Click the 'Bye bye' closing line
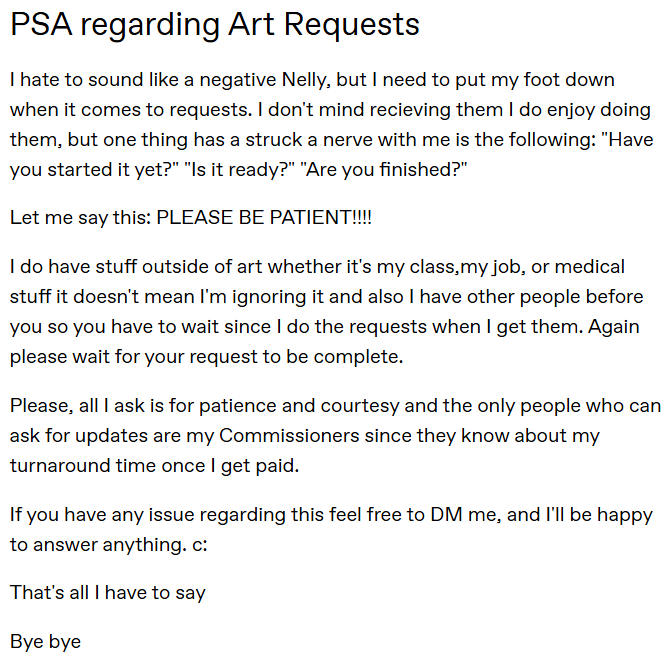 click(x=45, y=641)
